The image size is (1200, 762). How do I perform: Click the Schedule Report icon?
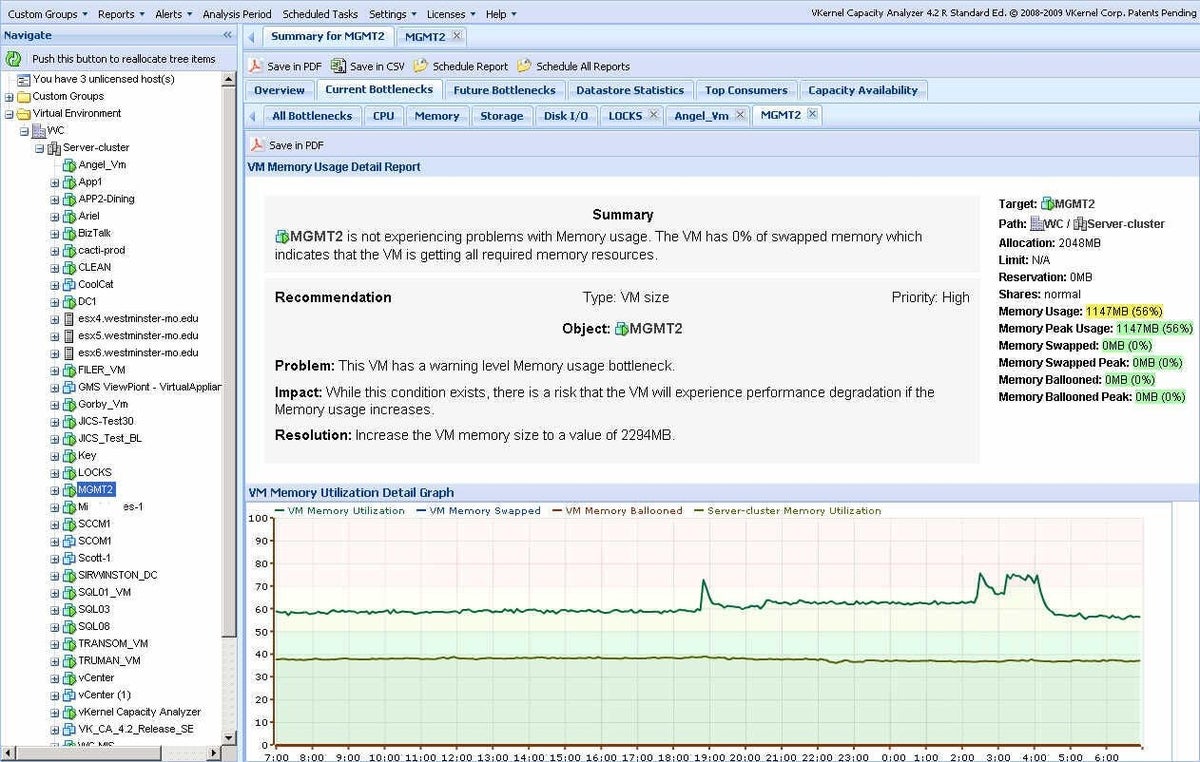[x=421, y=66]
